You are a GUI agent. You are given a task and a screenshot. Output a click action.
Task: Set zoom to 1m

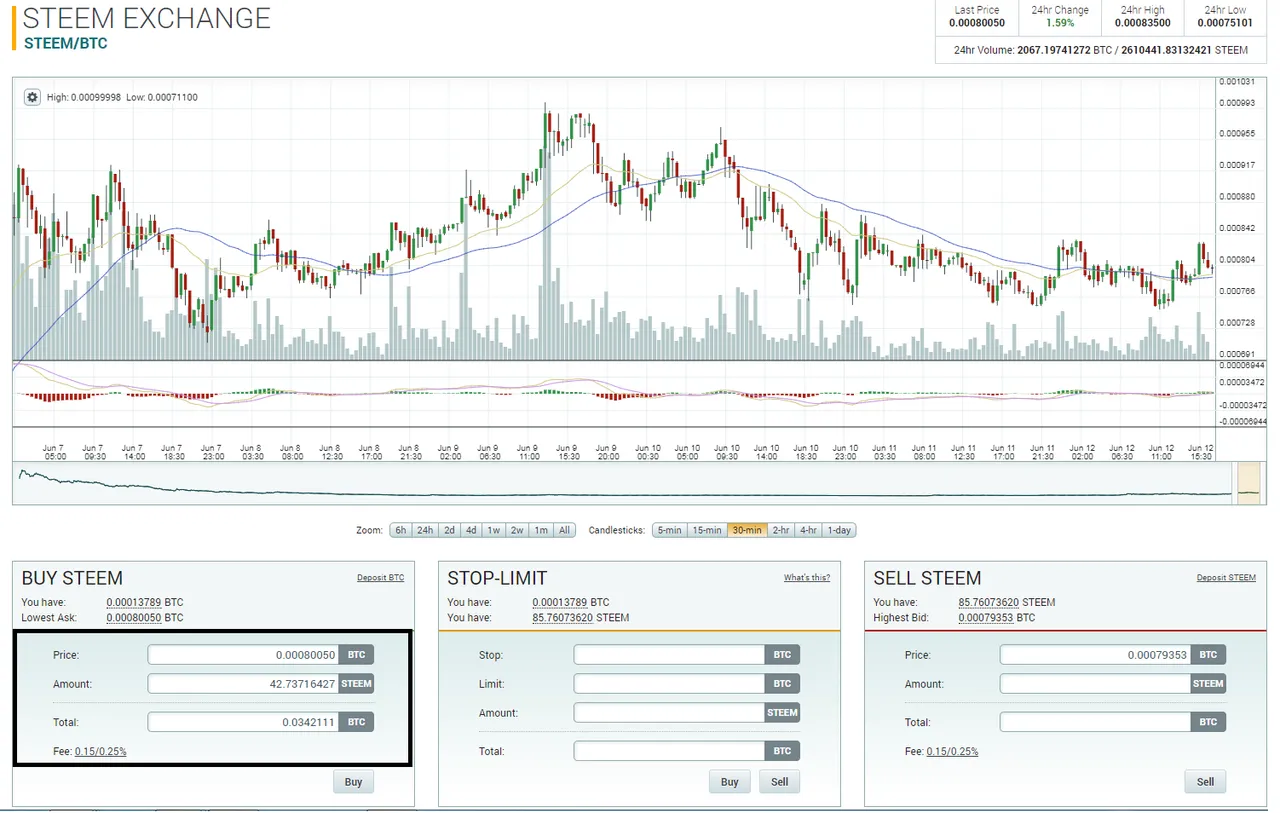click(x=541, y=530)
